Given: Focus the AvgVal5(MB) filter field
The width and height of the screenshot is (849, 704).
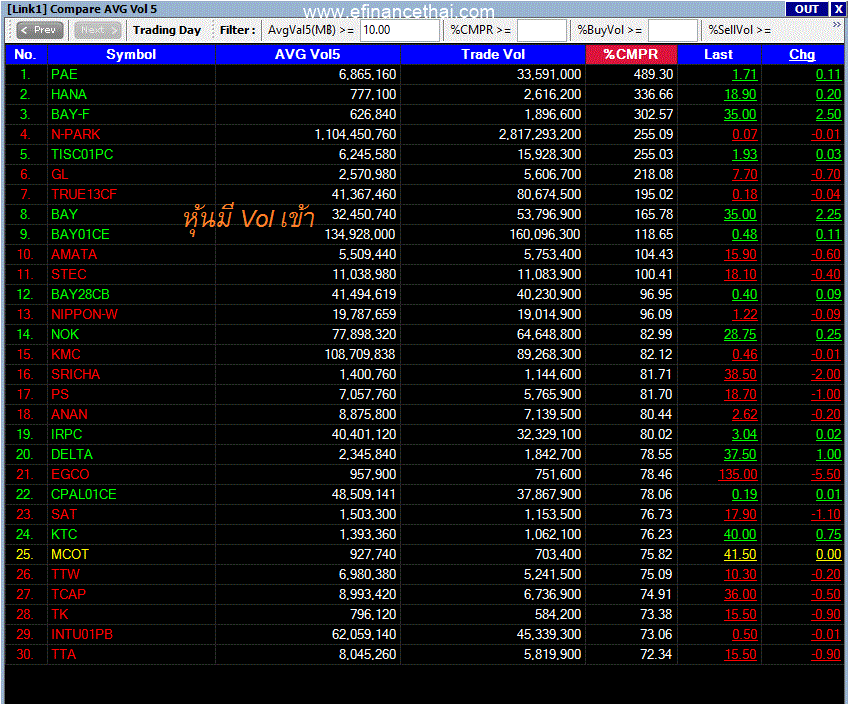Looking at the screenshot, I should point(400,30).
